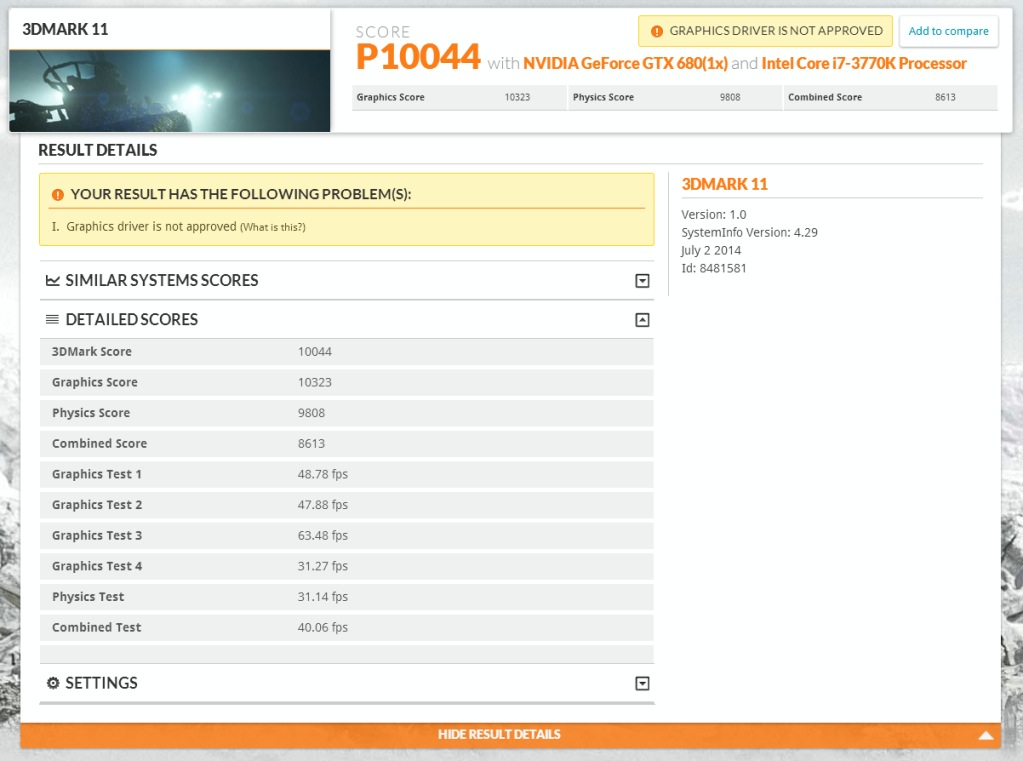Expand the Settings section arrow box

pyautogui.click(x=642, y=683)
